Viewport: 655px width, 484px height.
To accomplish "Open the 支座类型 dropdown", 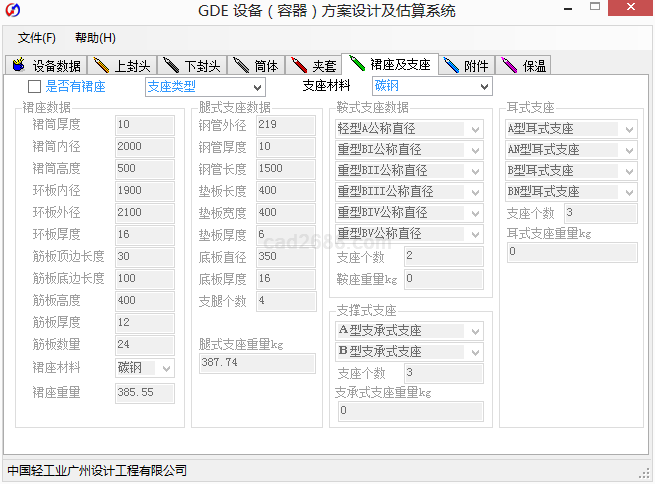I will (204, 87).
